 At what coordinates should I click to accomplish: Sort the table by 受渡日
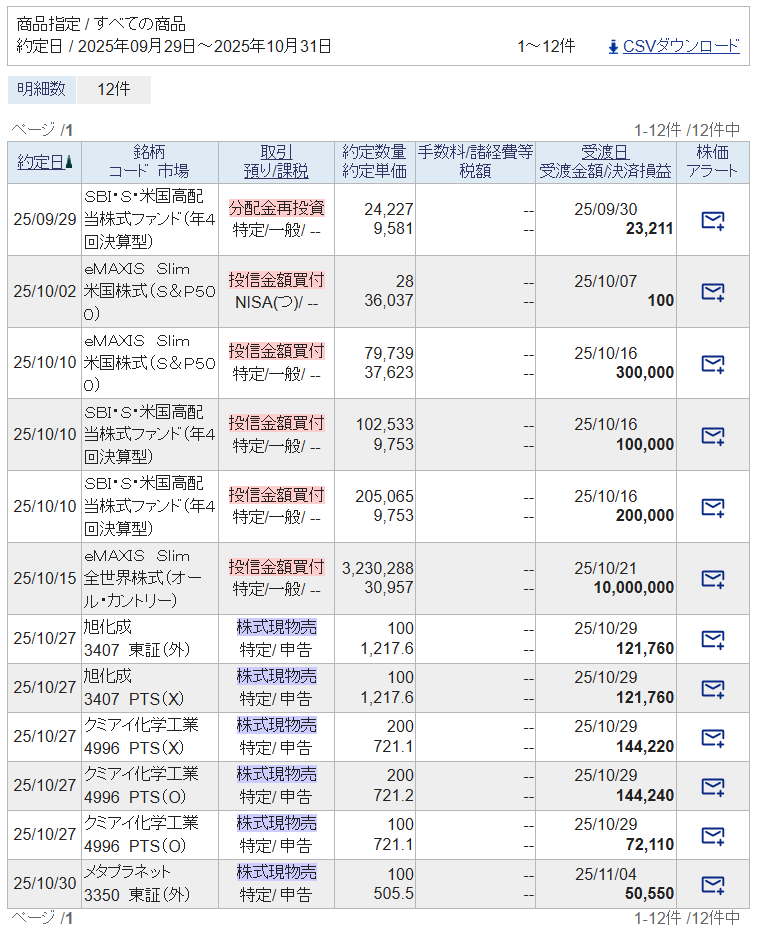[x=605, y=152]
